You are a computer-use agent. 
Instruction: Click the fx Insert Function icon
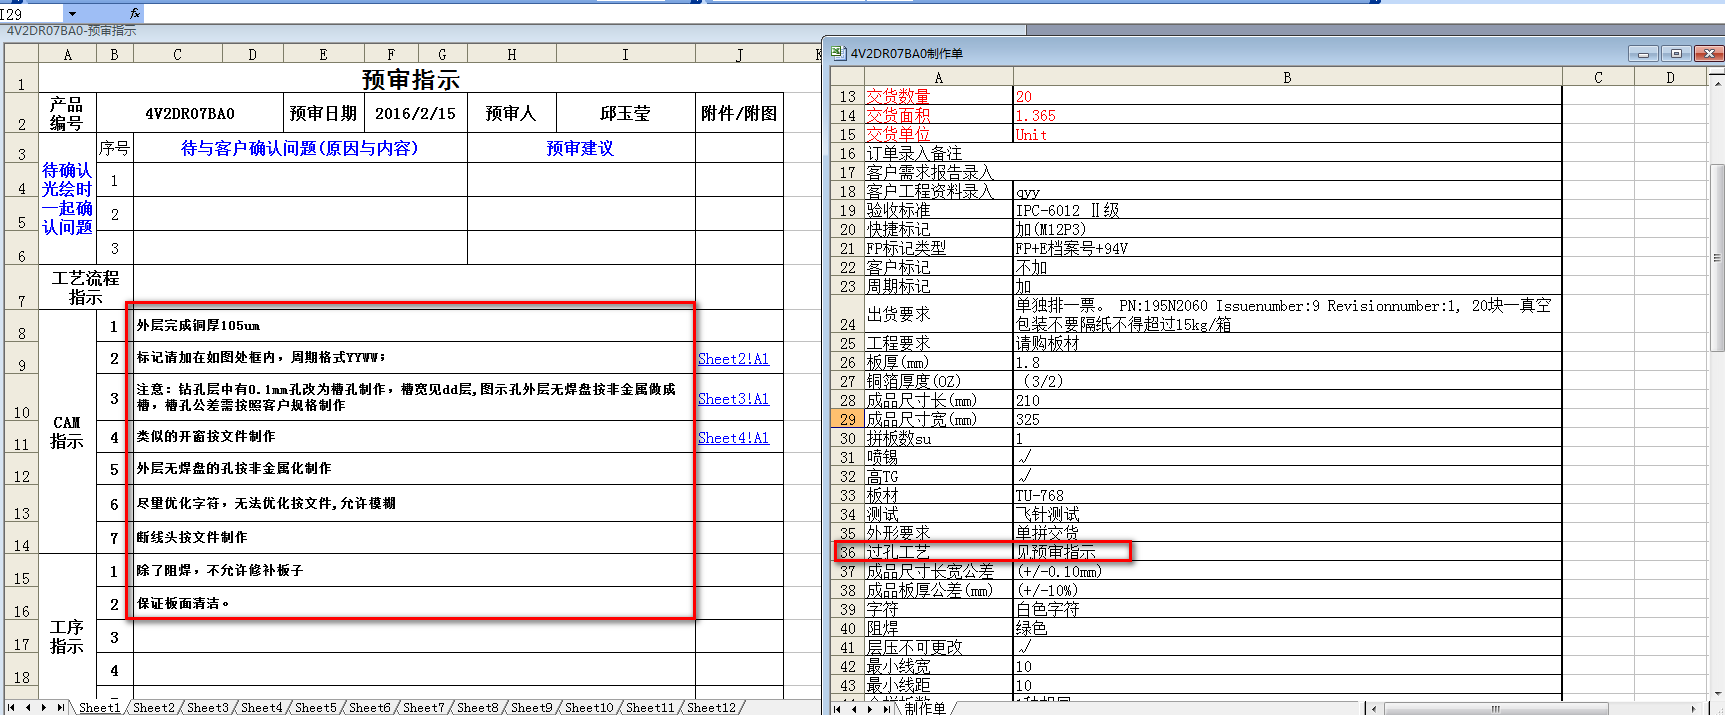click(x=135, y=13)
